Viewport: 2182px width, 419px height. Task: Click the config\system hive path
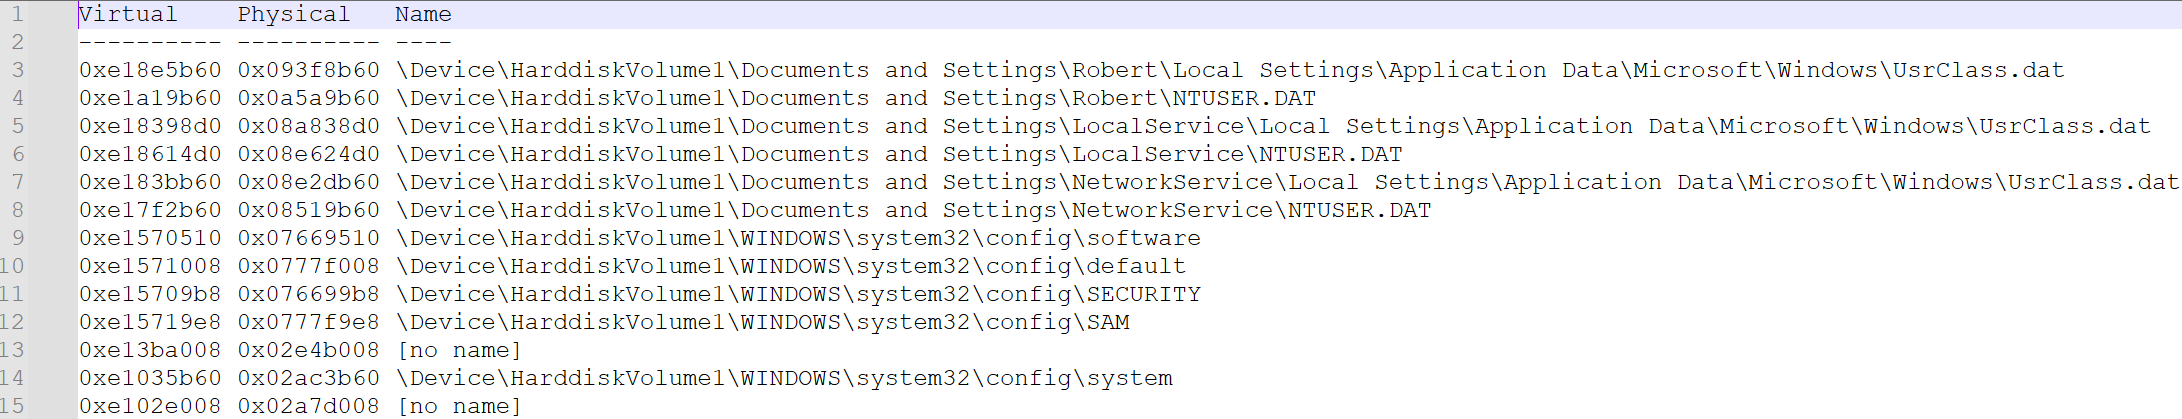[x=784, y=378]
